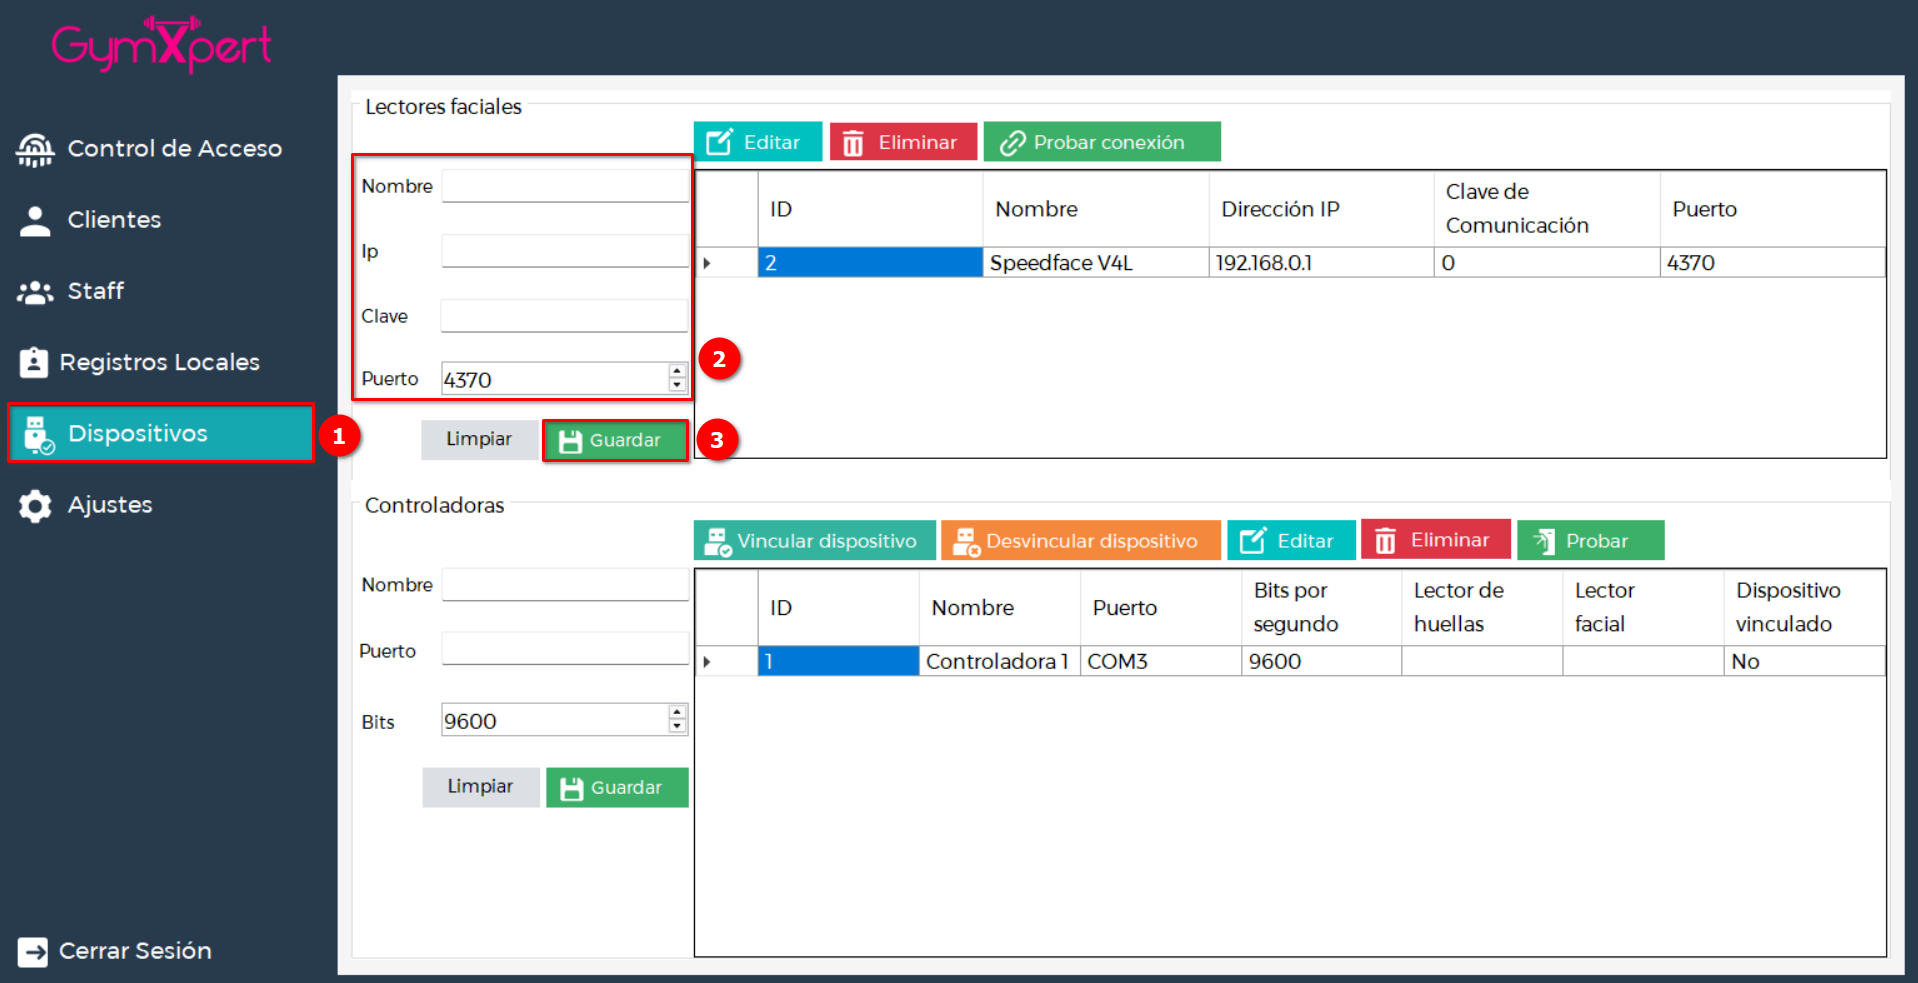Expand the Speedface V4L row arrow
Viewport: 1918px width, 983px height.
pyautogui.click(x=707, y=263)
